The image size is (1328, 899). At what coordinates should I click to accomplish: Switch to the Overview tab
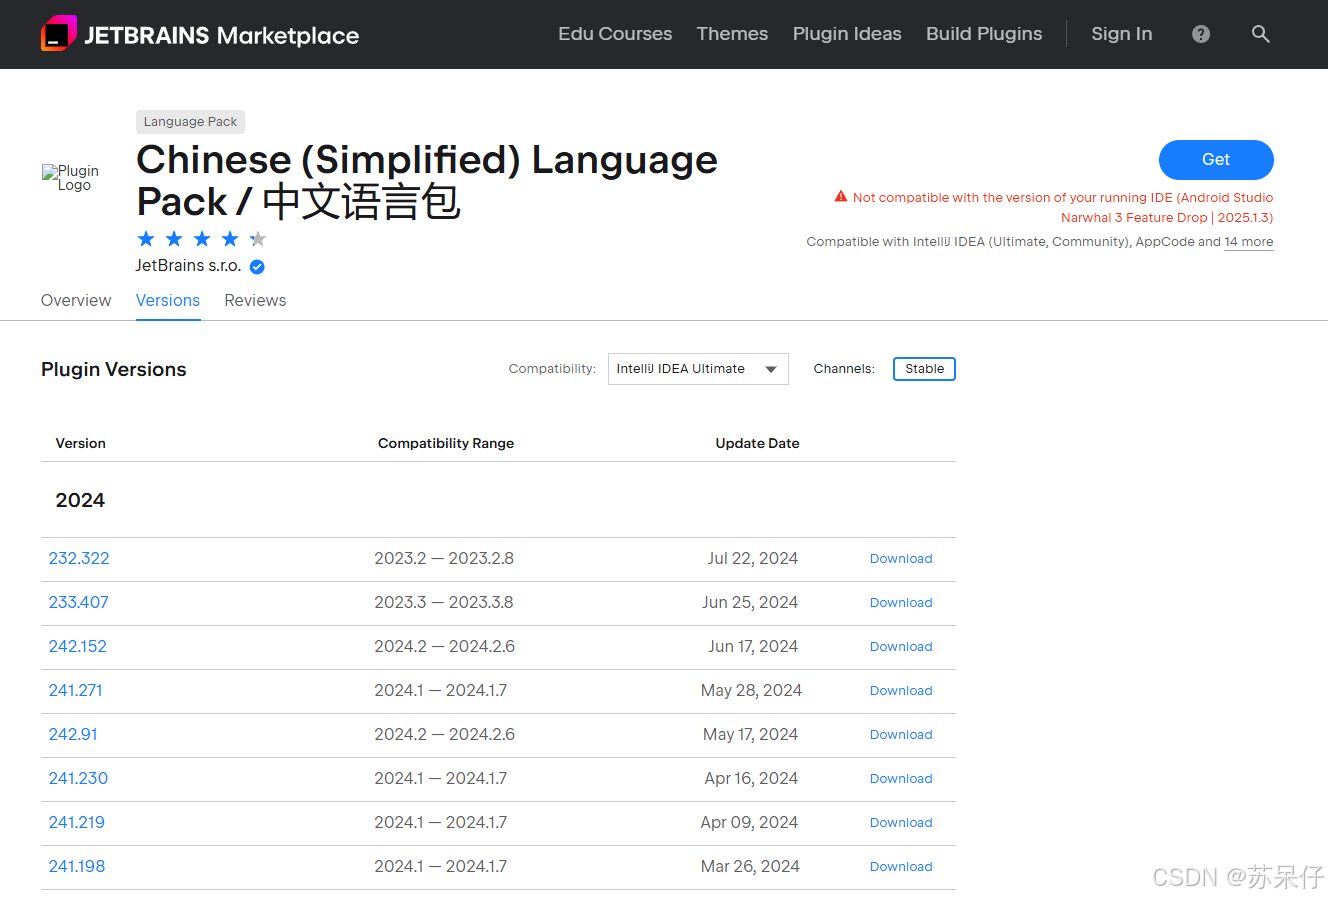click(x=76, y=300)
